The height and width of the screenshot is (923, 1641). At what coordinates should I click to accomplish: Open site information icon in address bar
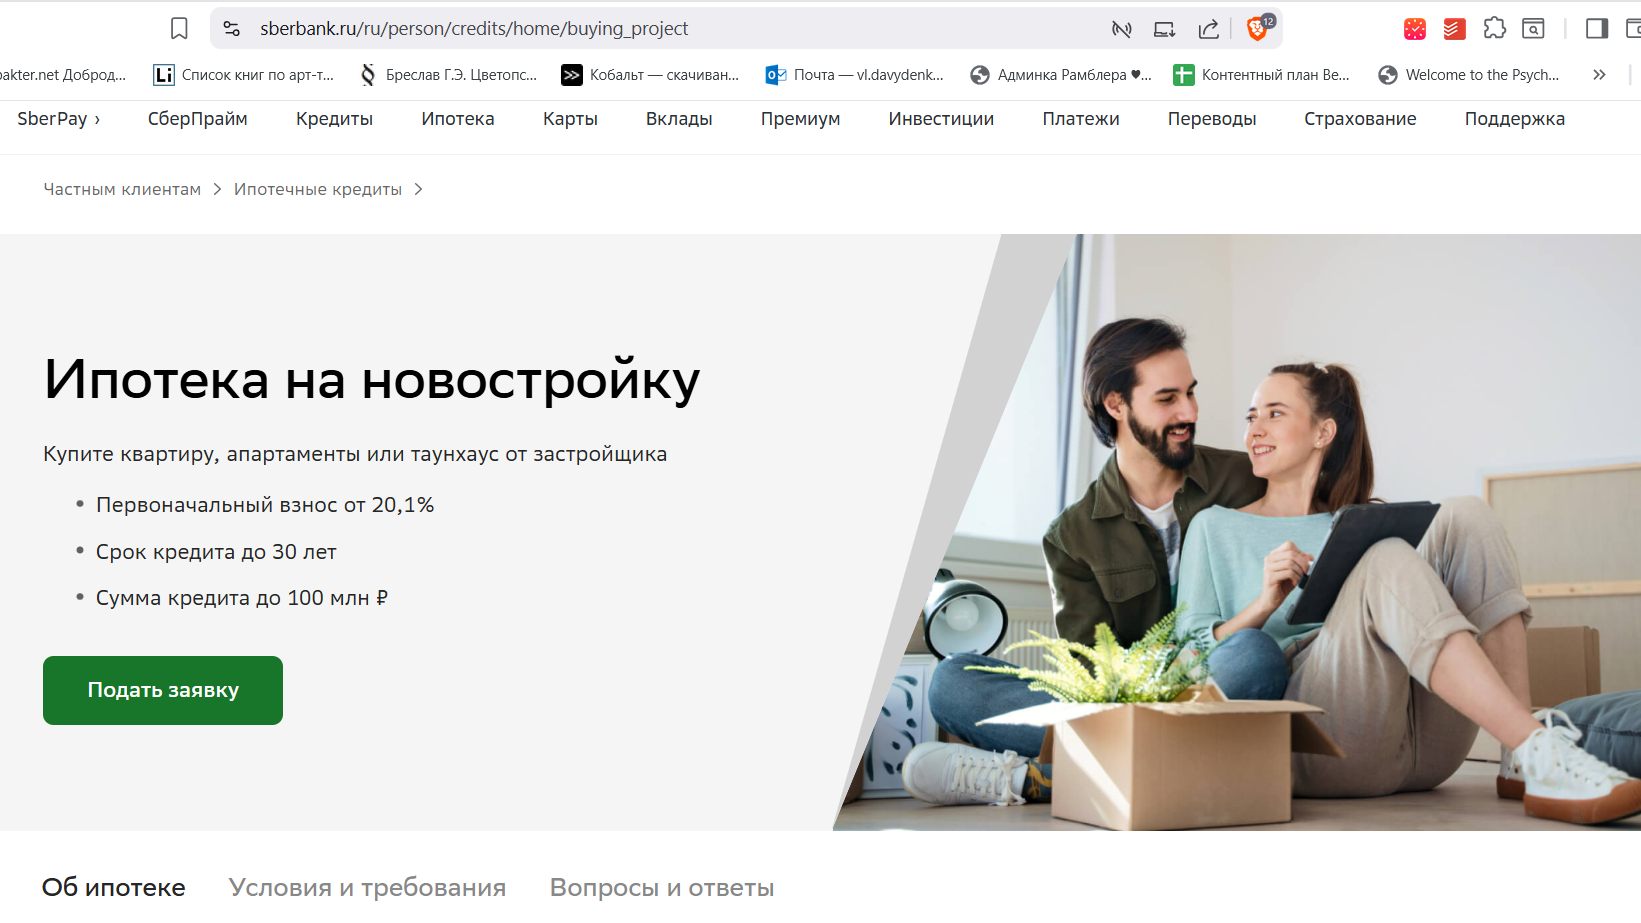[x=232, y=29]
